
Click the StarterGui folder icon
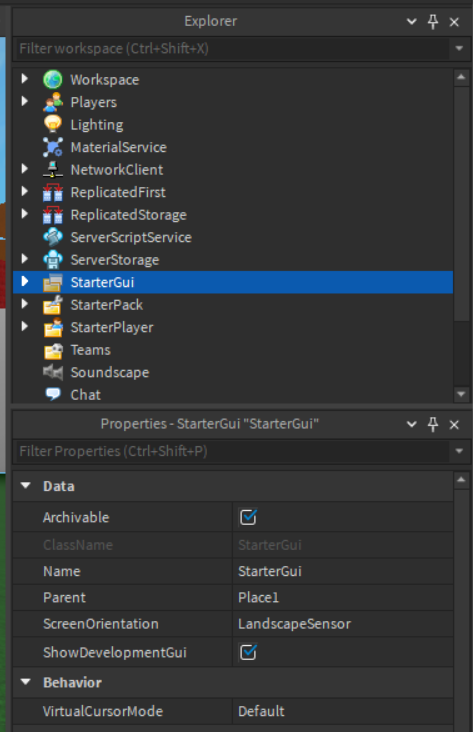[53, 282]
